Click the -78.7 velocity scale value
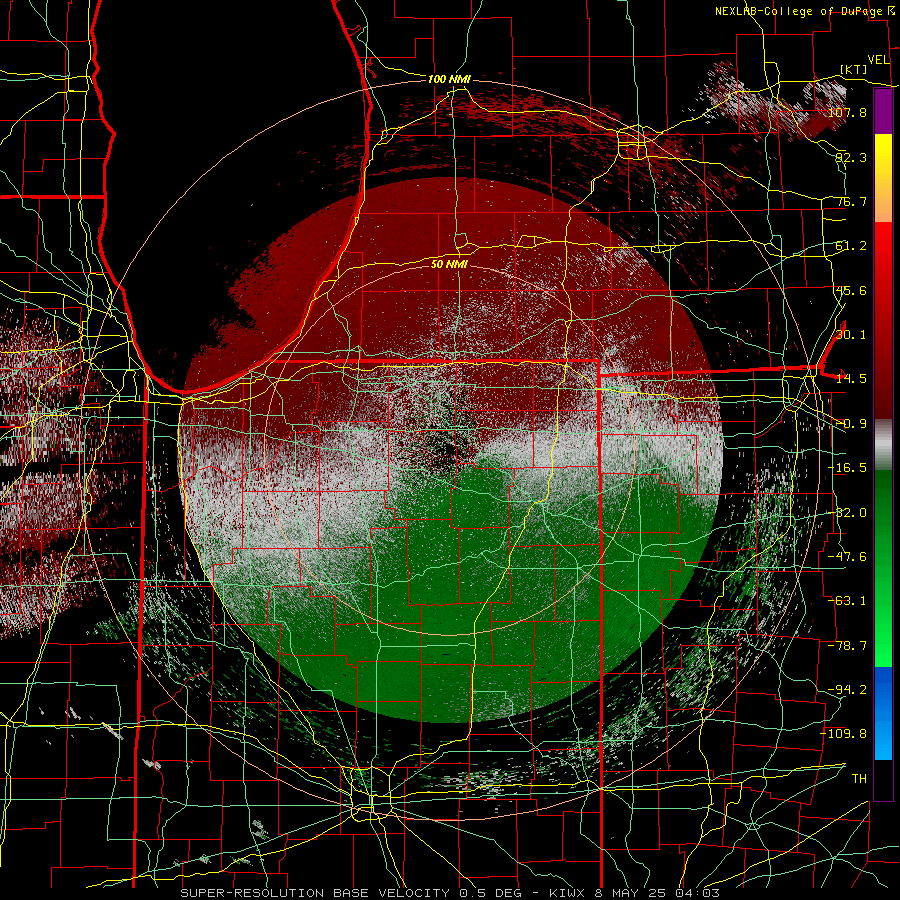Image resolution: width=900 pixels, height=900 pixels. coord(847,646)
